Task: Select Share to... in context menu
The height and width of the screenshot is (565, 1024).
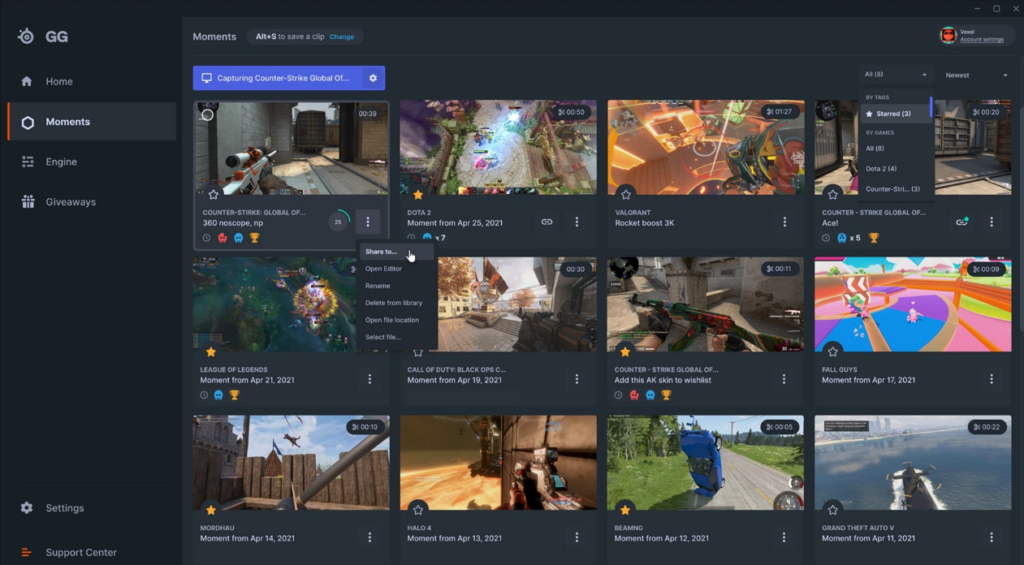Action: click(x=381, y=252)
